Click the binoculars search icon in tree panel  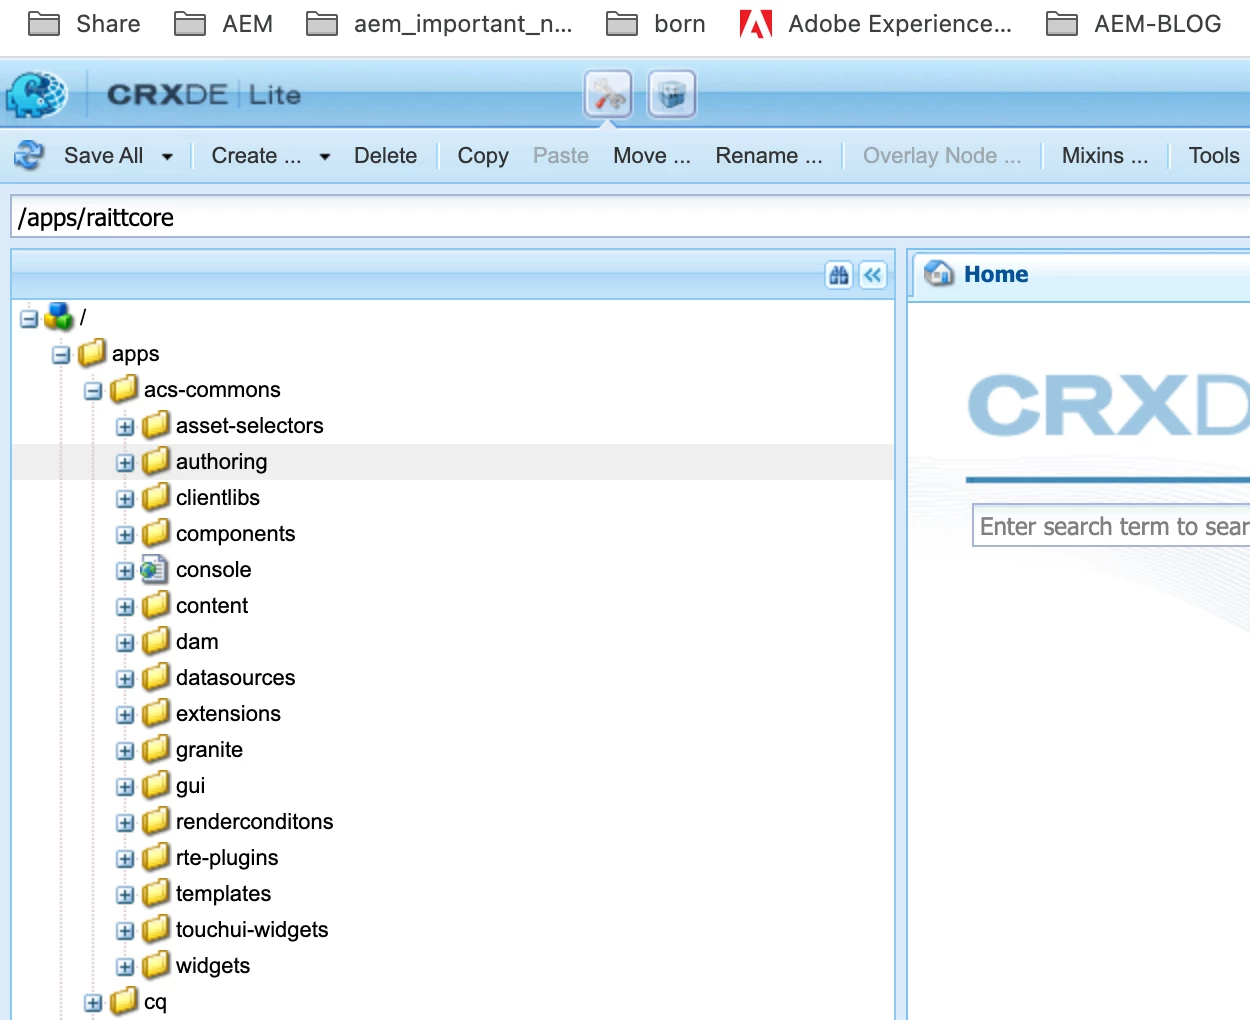839,275
